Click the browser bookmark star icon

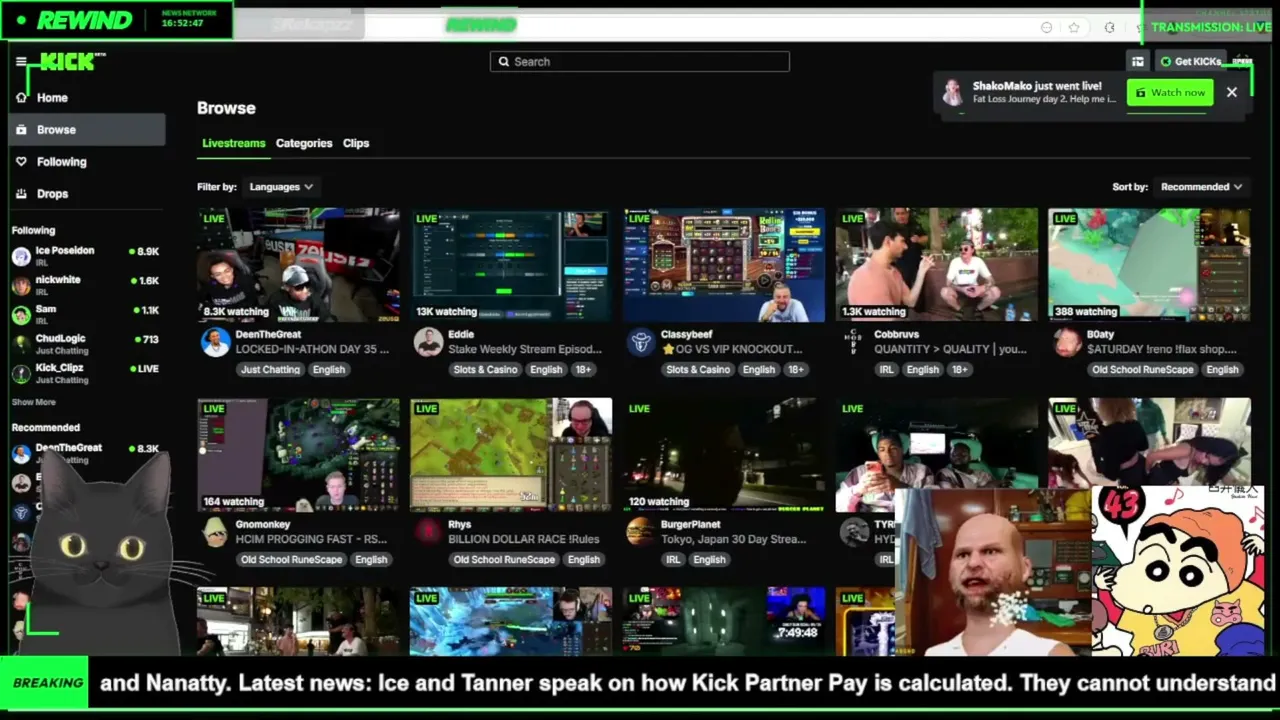(1074, 27)
